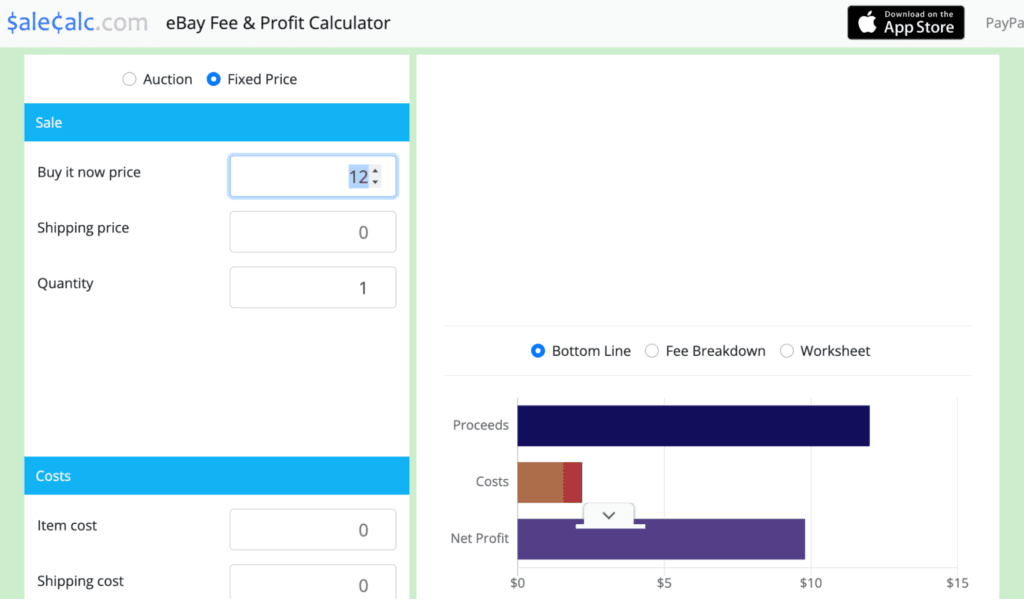Viewport: 1024px width, 600px height.
Task: Enable the Bottom Line view
Action: tap(538, 351)
